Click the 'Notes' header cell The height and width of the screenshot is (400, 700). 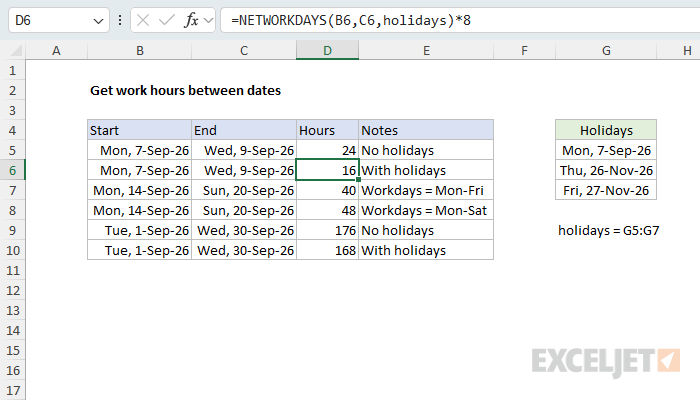pyautogui.click(x=426, y=130)
